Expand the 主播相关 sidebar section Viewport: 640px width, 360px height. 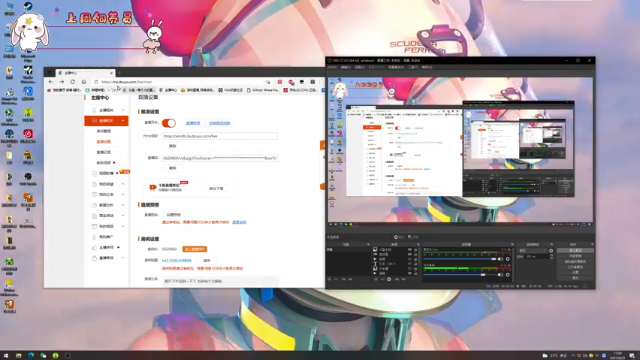click(x=106, y=110)
